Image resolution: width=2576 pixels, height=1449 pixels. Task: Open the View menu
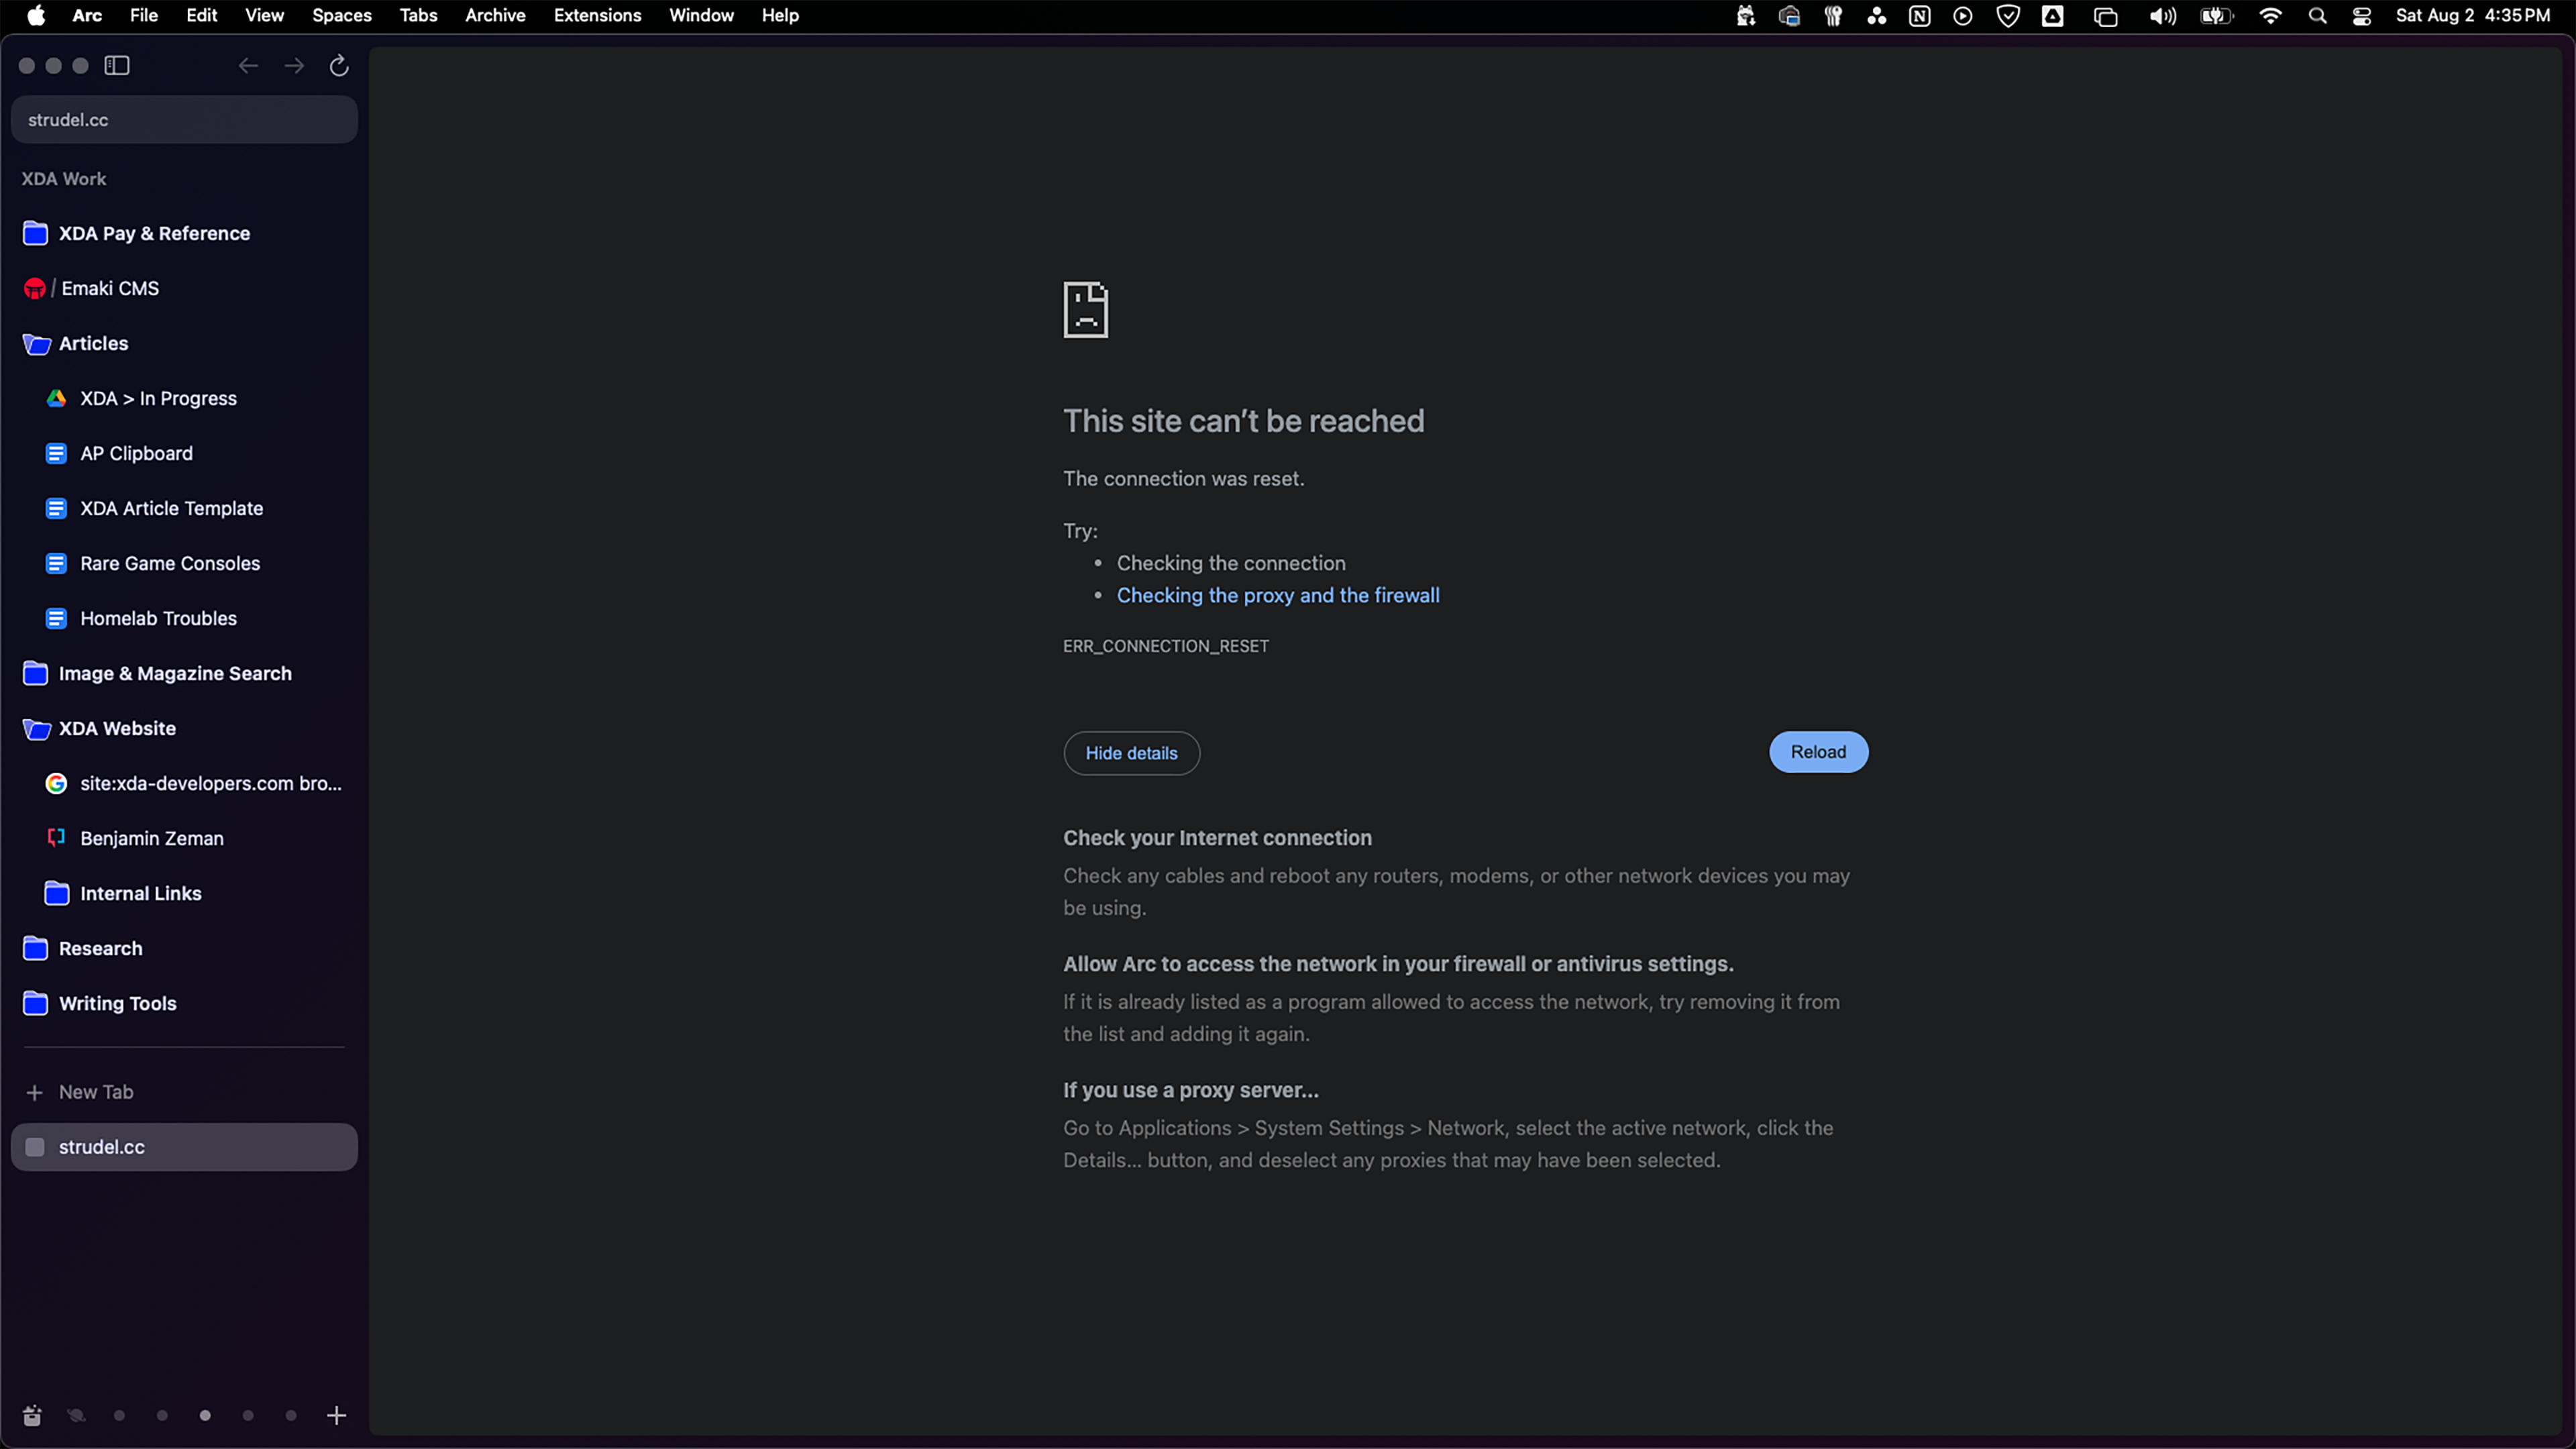[x=264, y=15]
